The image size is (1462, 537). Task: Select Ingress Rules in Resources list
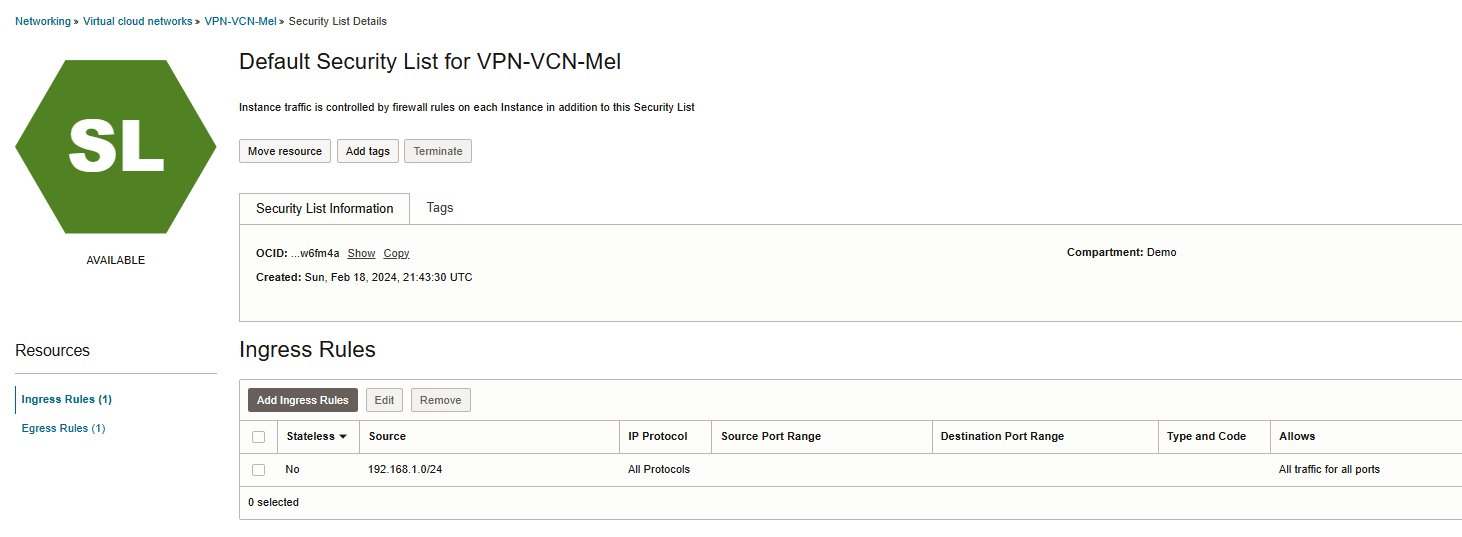[x=66, y=399]
